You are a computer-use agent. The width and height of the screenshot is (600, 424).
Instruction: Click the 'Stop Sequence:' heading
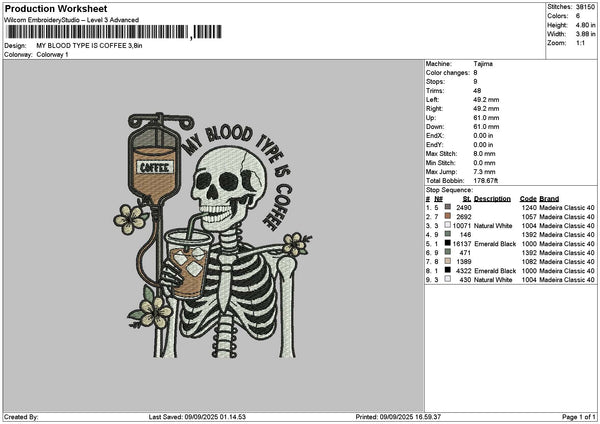[x=449, y=190]
